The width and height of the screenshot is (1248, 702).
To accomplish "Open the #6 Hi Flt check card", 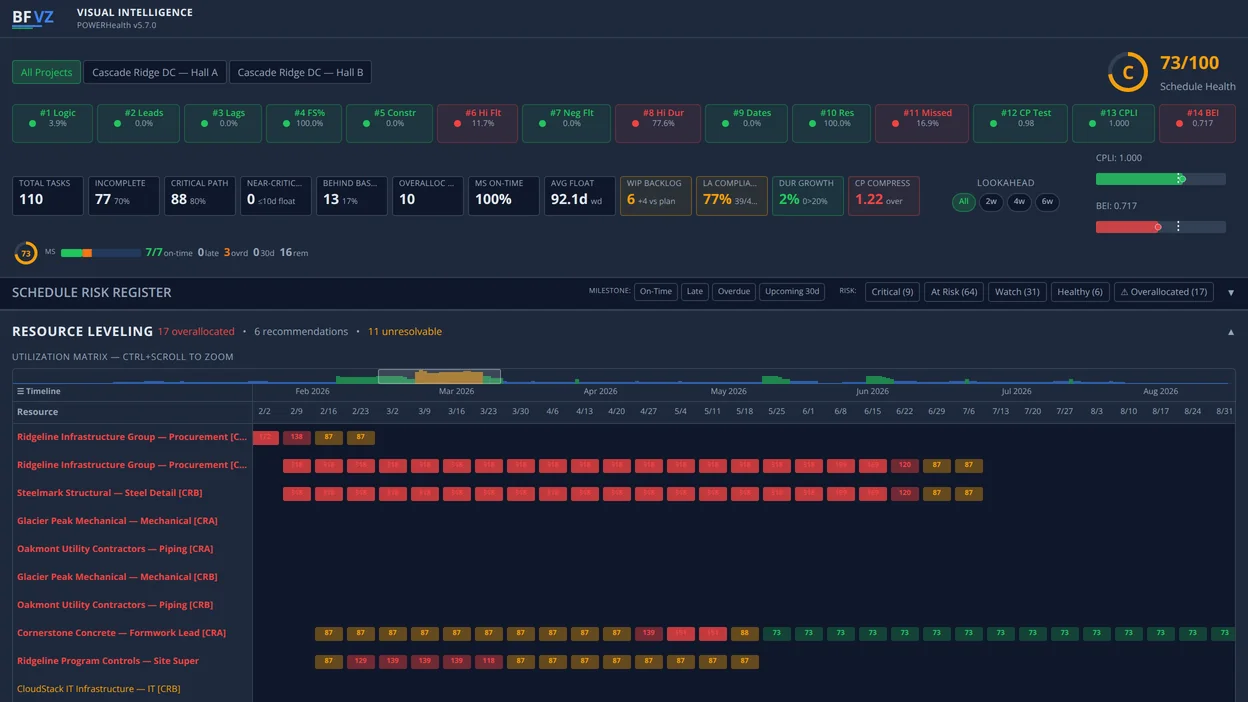I will (x=477, y=123).
